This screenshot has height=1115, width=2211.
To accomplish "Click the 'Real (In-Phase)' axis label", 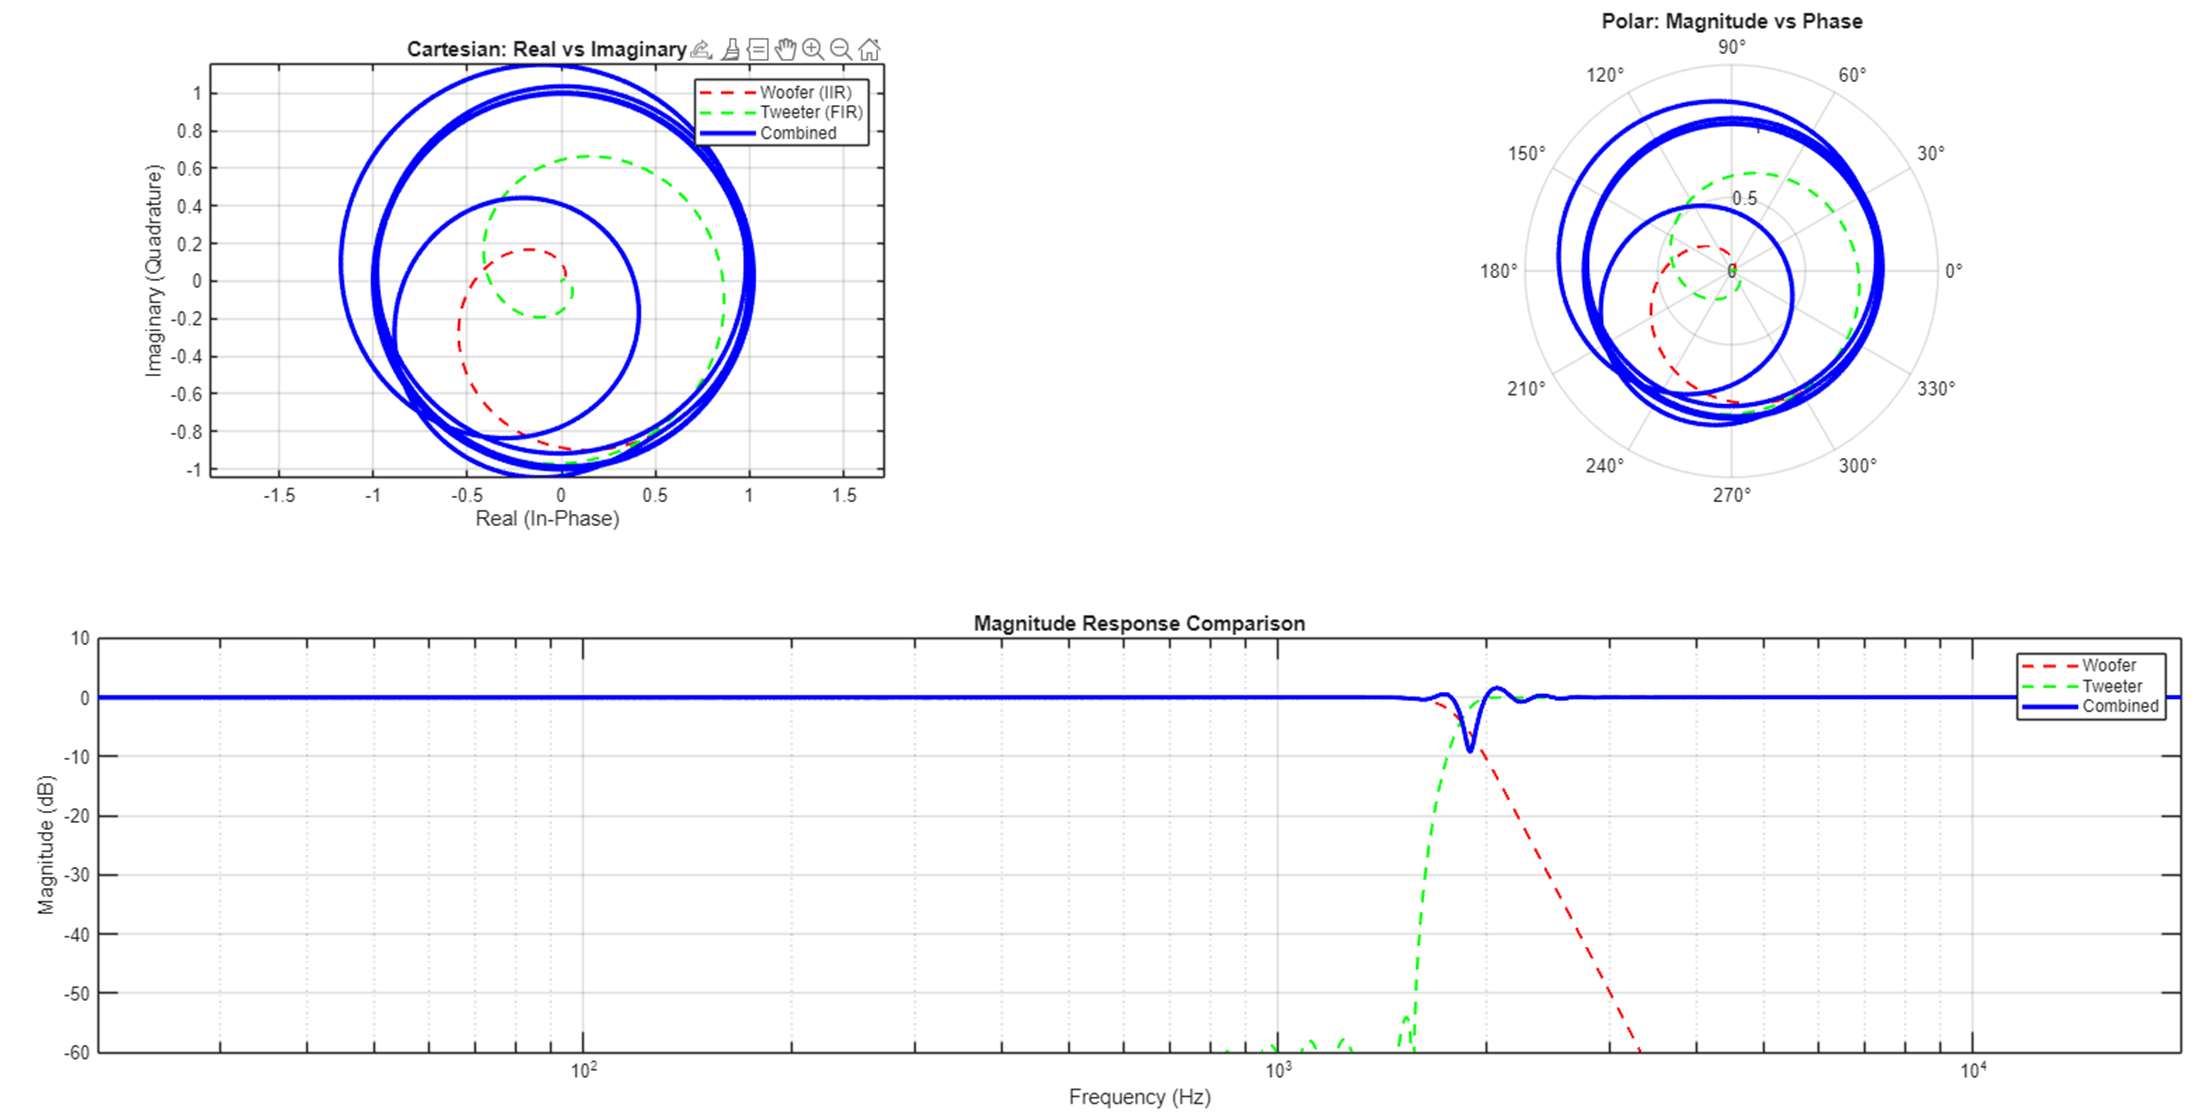I will click(x=547, y=518).
